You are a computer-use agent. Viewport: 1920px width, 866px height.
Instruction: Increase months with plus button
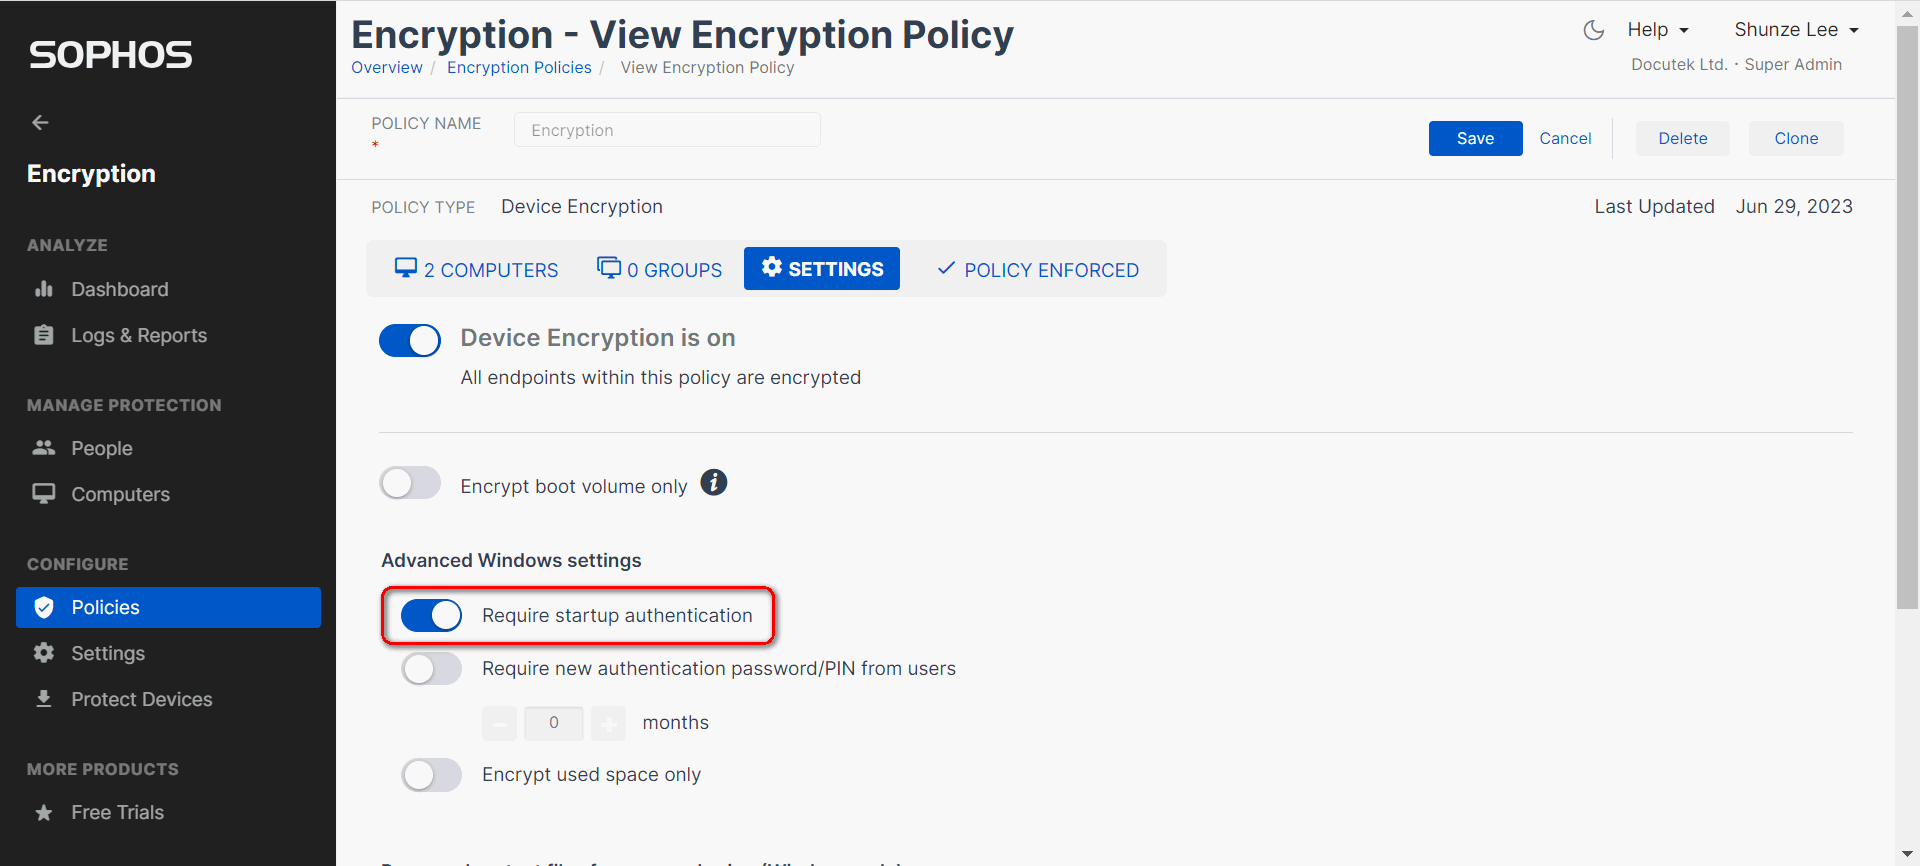click(x=608, y=723)
